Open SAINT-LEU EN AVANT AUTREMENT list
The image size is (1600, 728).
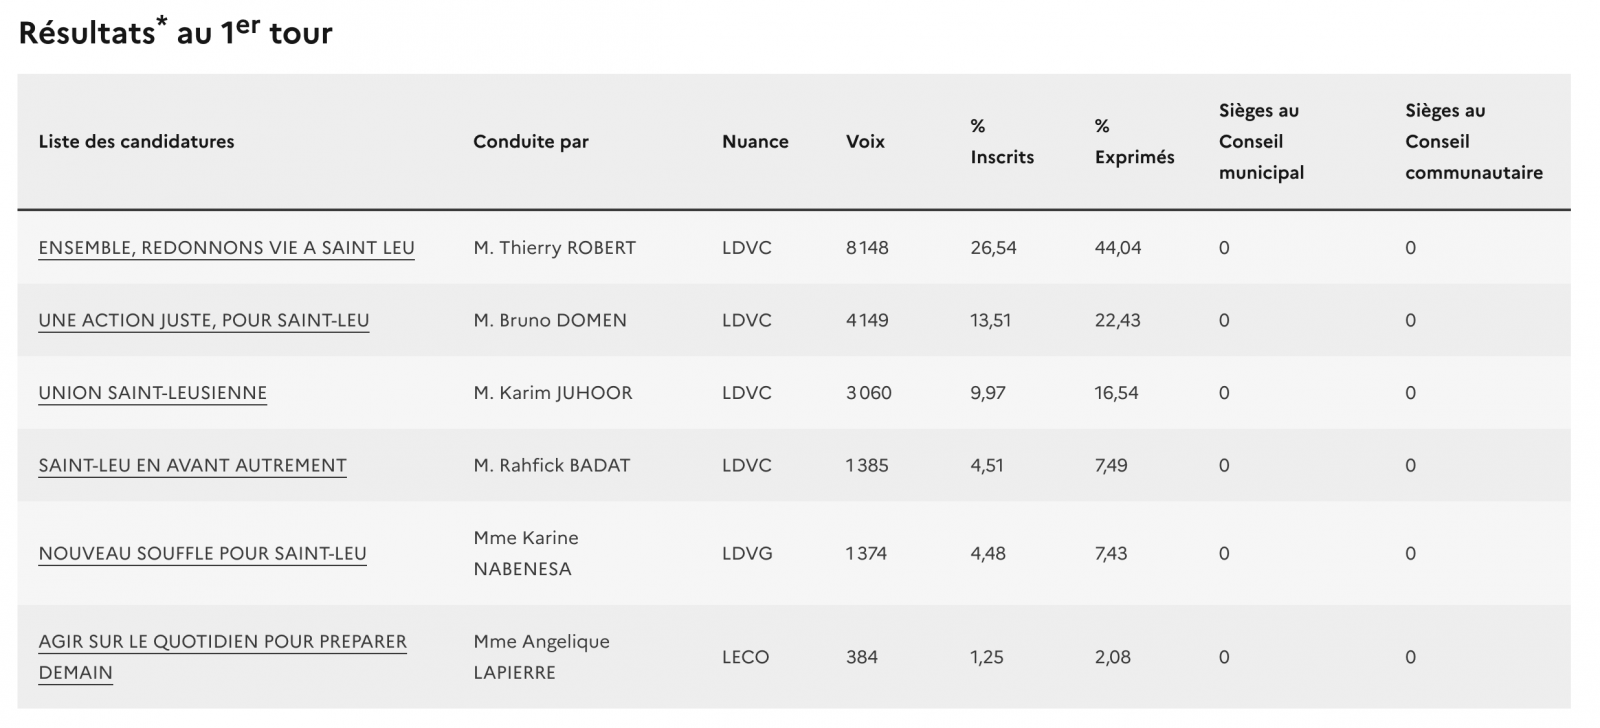click(192, 466)
